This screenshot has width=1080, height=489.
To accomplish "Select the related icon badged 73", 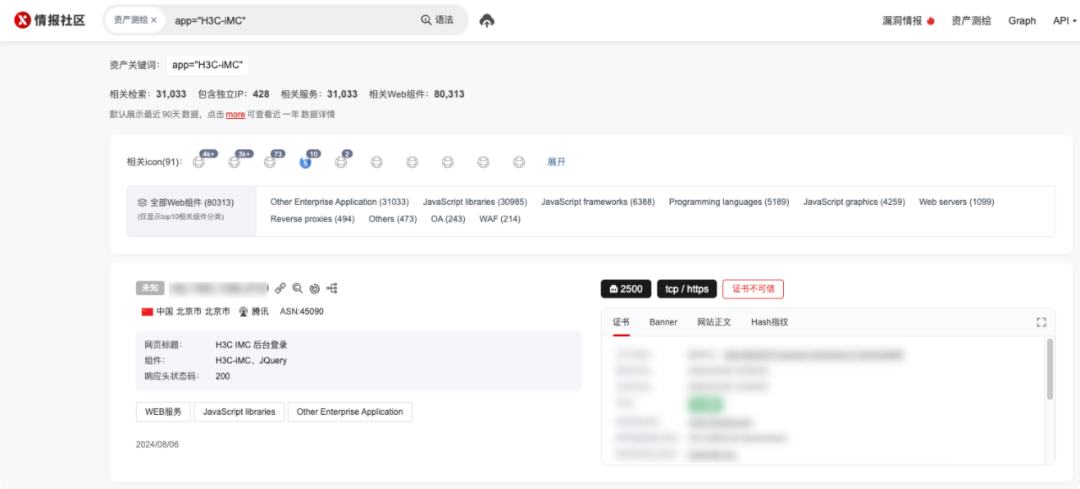I will (270, 162).
